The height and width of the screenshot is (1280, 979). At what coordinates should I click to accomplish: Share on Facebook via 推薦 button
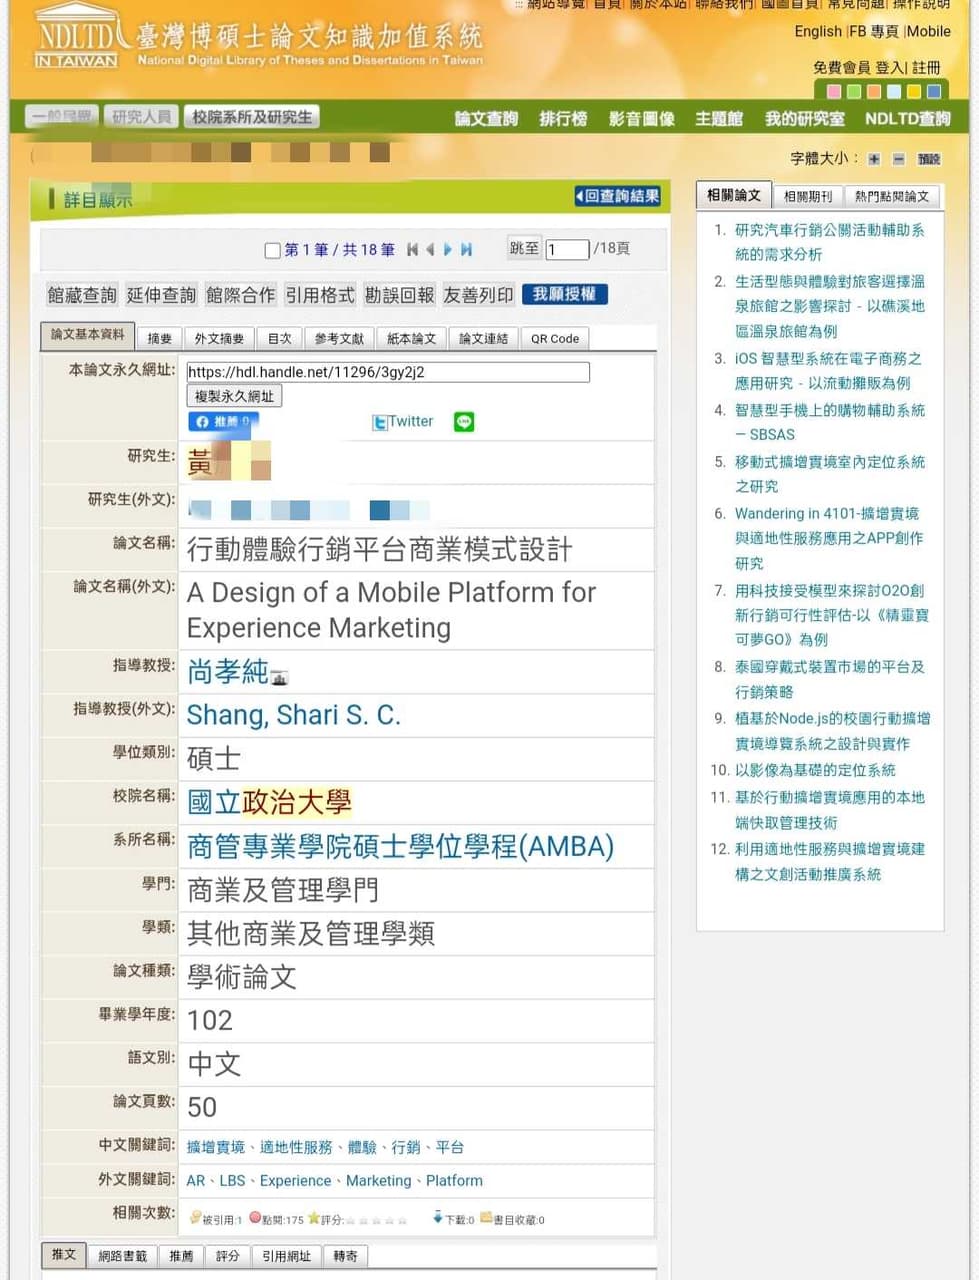[x=223, y=422]
